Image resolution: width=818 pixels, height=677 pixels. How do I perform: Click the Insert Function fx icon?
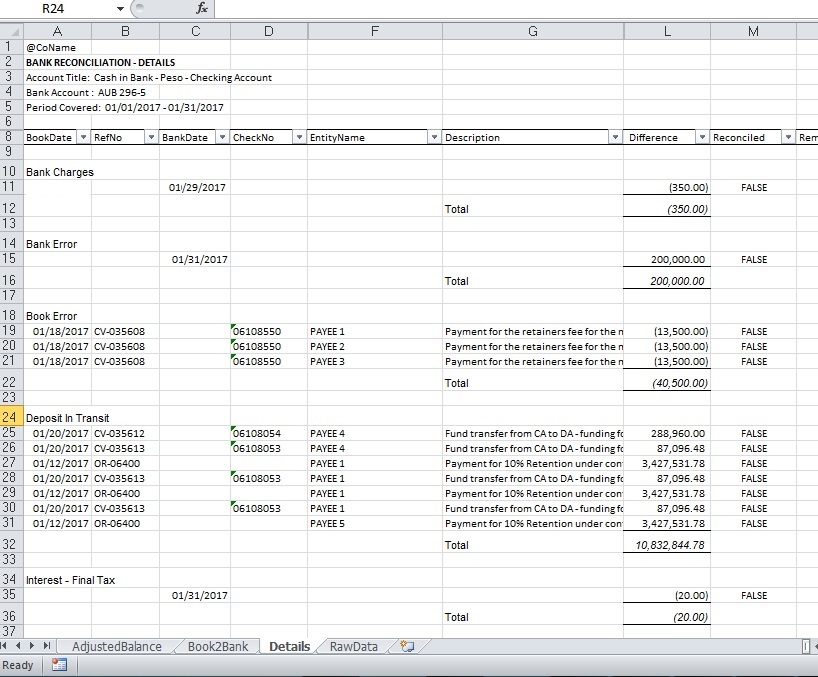tap(202, 8)
